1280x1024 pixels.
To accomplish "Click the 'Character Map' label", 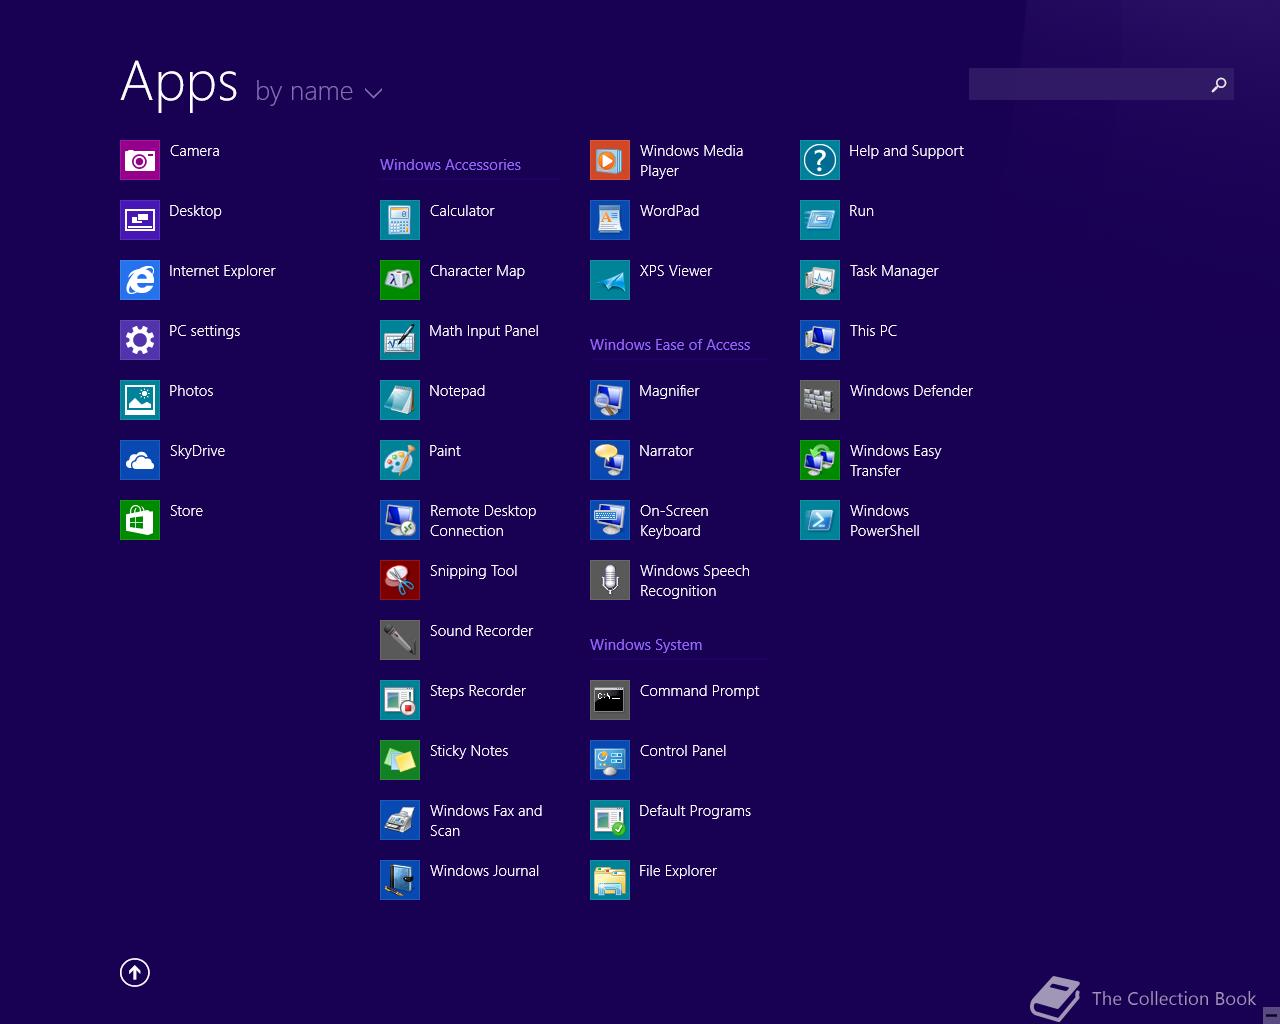I will pyautogui.click(x=477, y=271).
